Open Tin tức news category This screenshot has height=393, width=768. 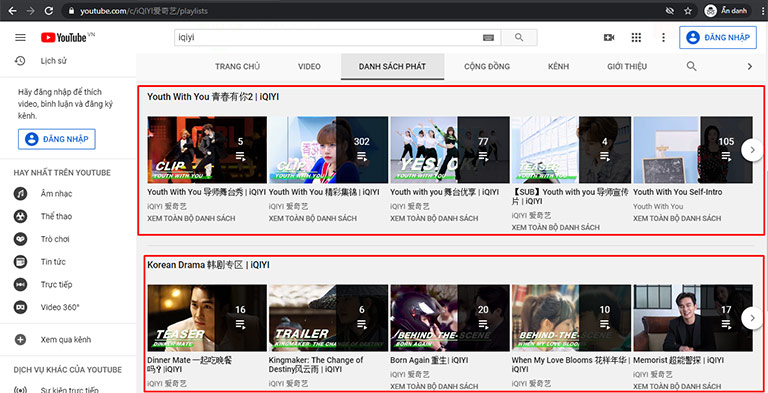[x=53, y=262]
